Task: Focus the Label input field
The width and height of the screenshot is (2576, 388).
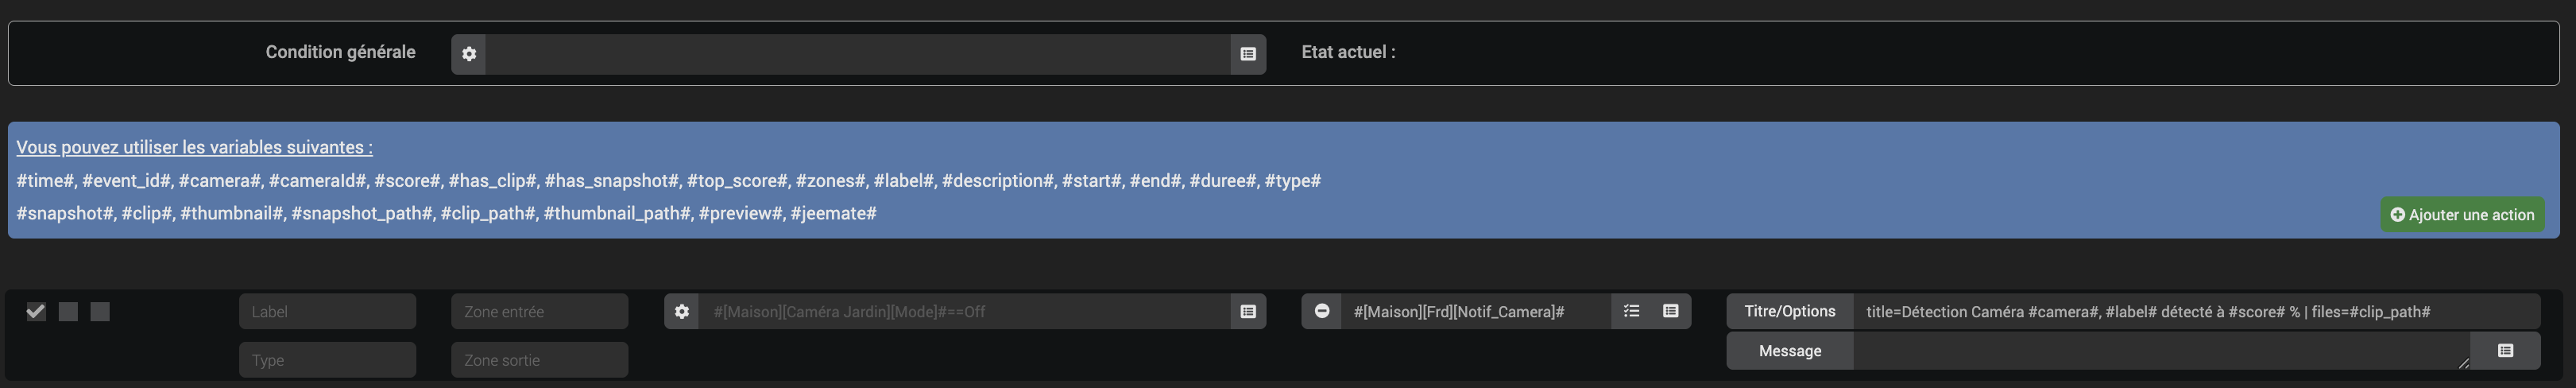Action: pyautogui.click(x=327, y=312)
